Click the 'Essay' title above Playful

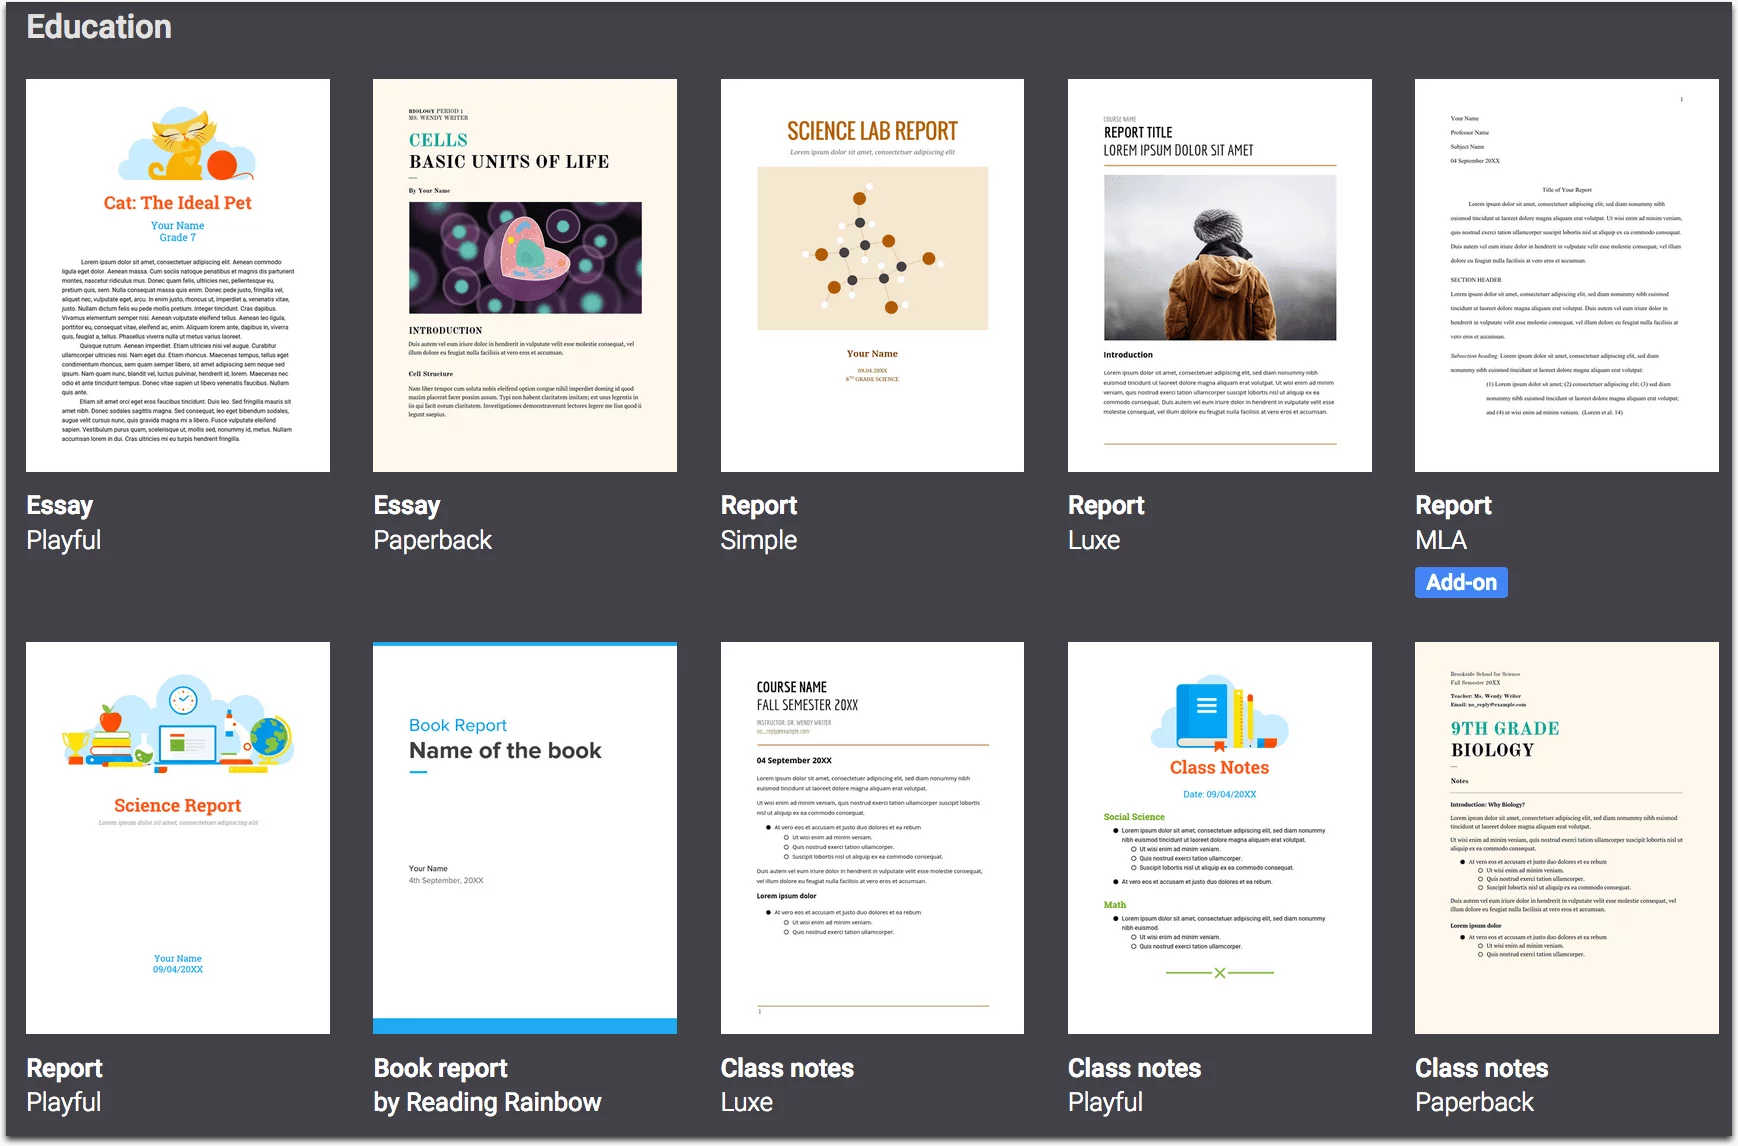pyautogui.click(x=60, y=506)
